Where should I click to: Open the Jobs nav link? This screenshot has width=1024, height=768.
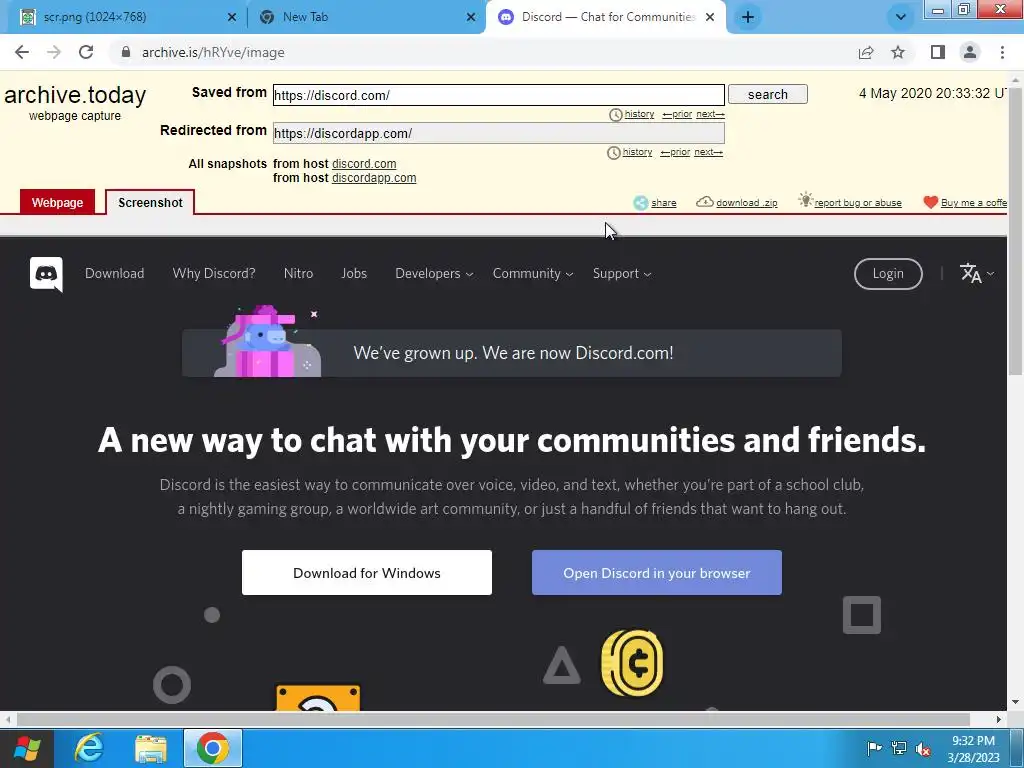point(354,274)
